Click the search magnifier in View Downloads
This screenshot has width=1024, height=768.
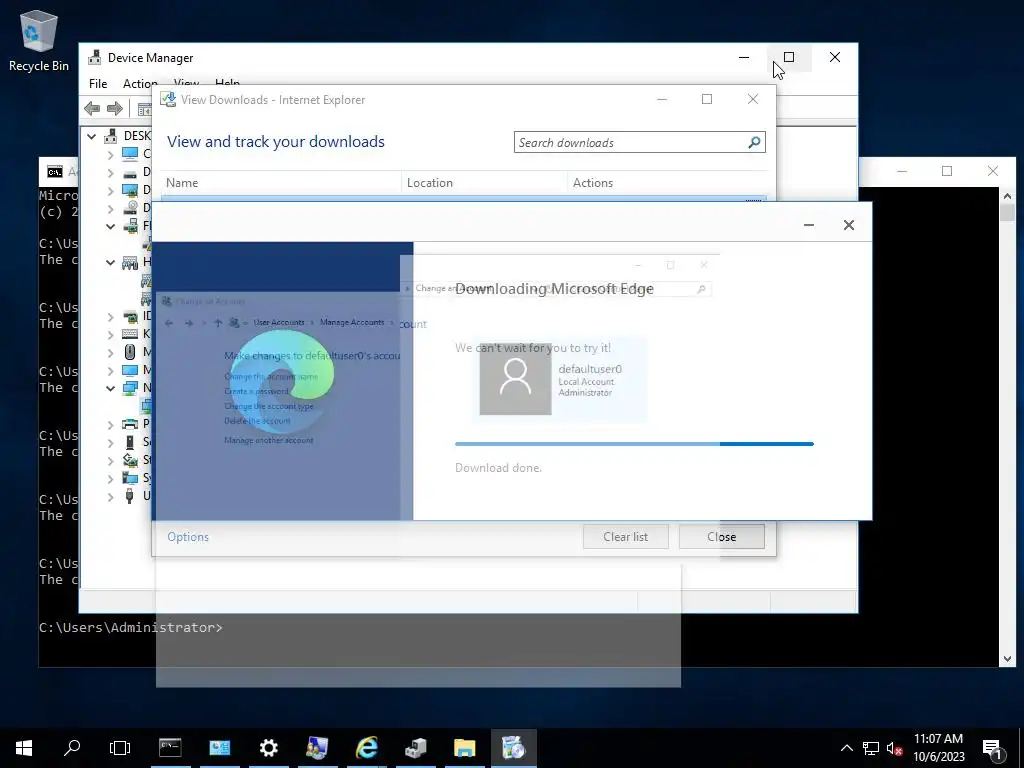pyautogui.click(x=754, y=142)
